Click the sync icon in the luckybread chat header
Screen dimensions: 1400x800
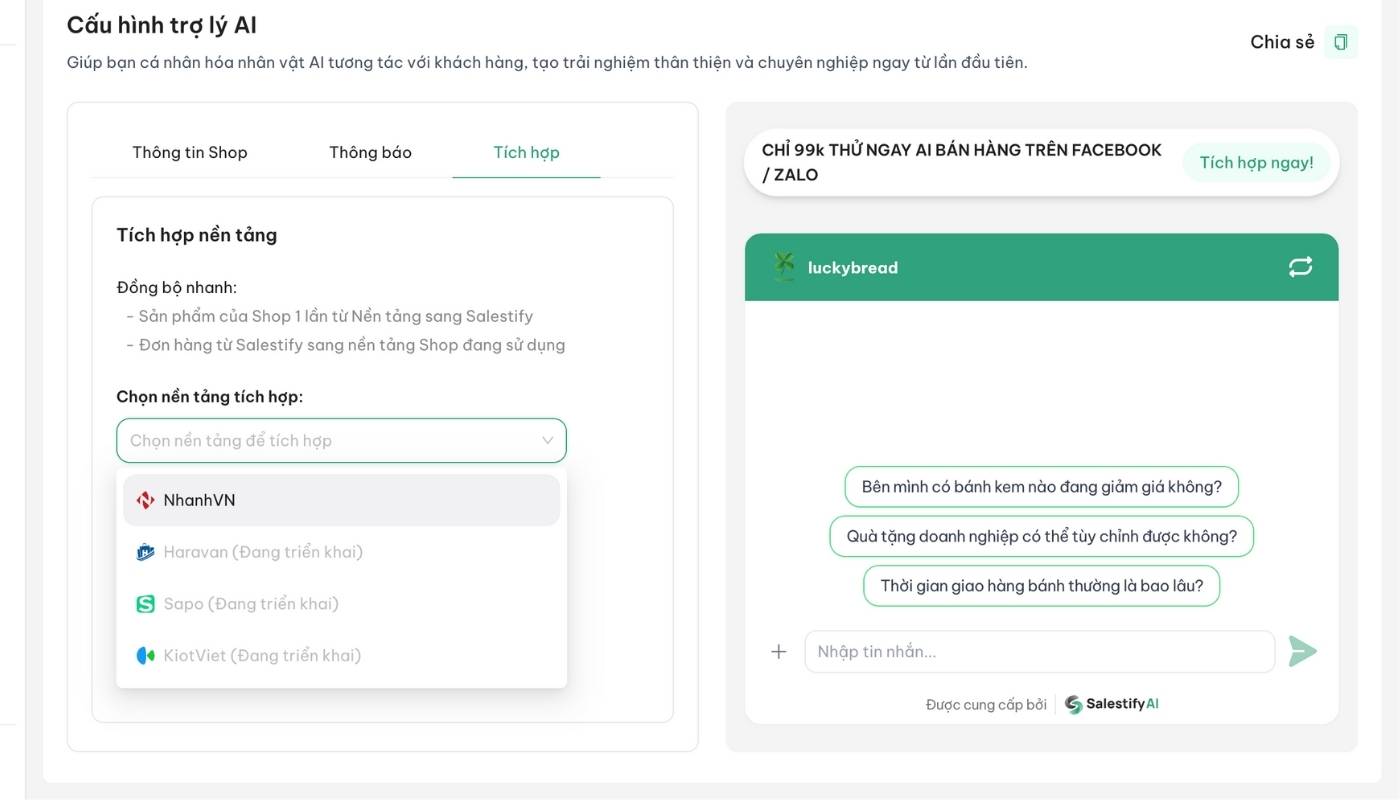[1299, 267]
